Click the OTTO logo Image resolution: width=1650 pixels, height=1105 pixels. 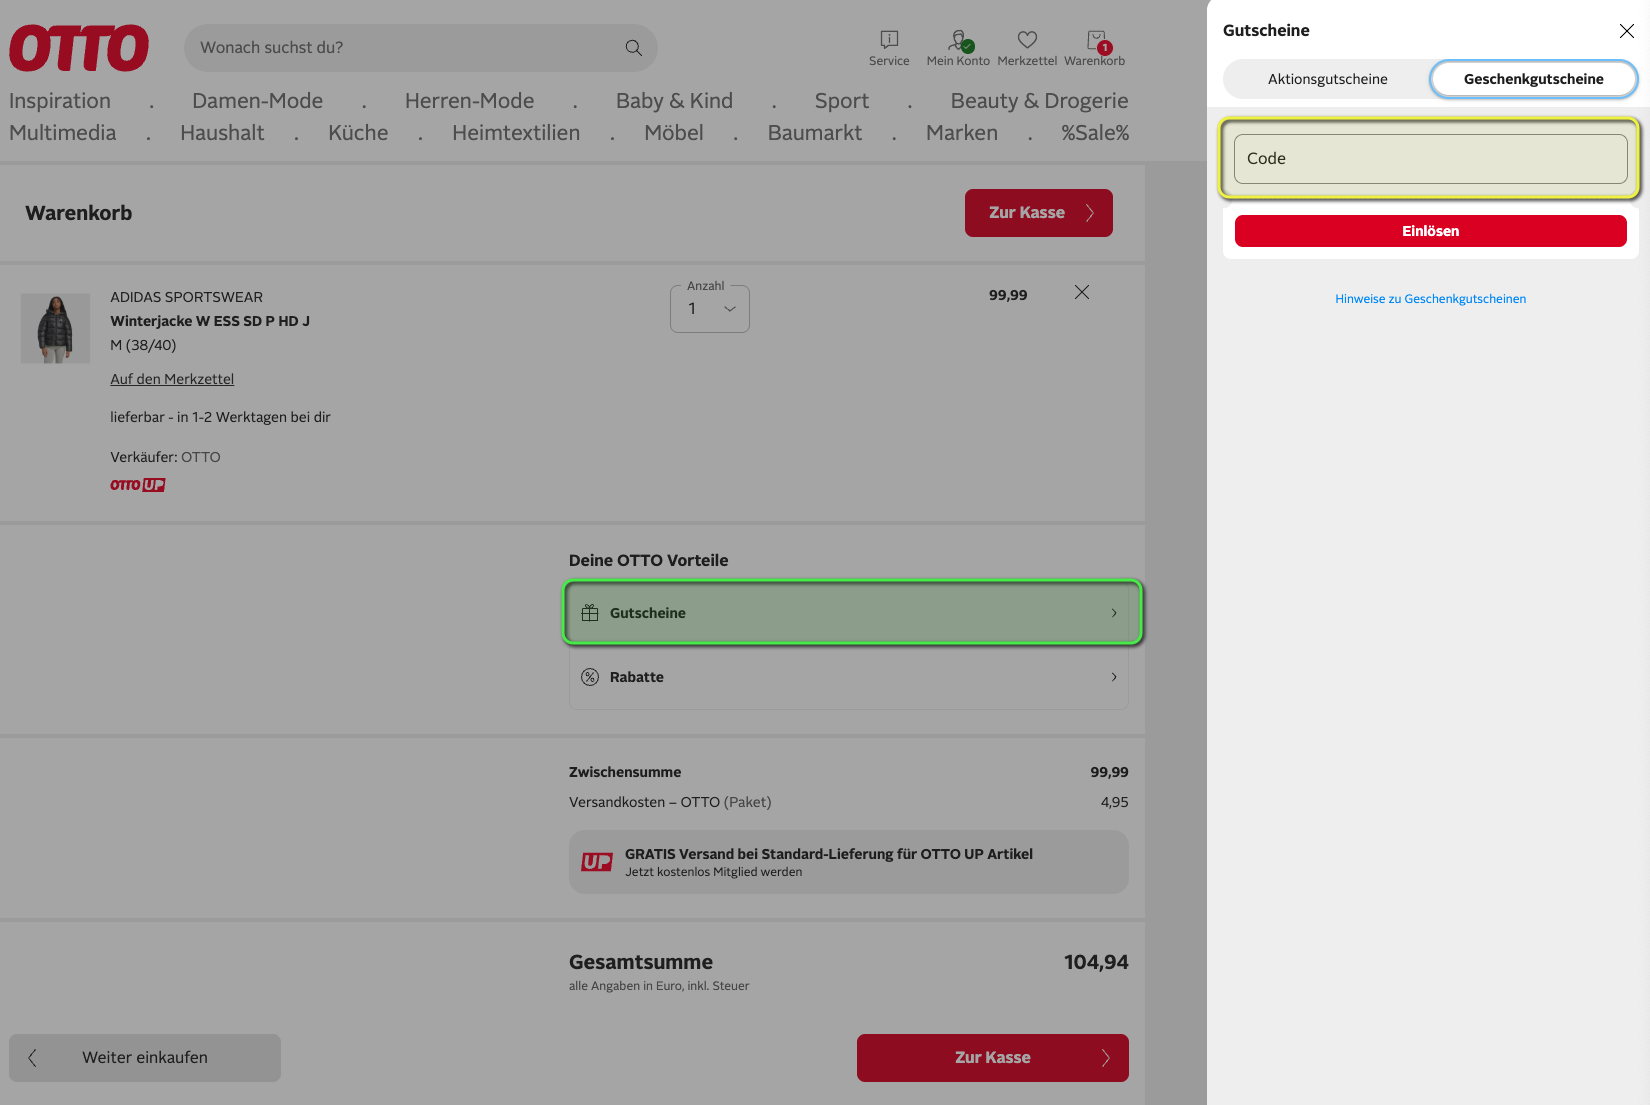pyautogui.click(x=79, y=48)
